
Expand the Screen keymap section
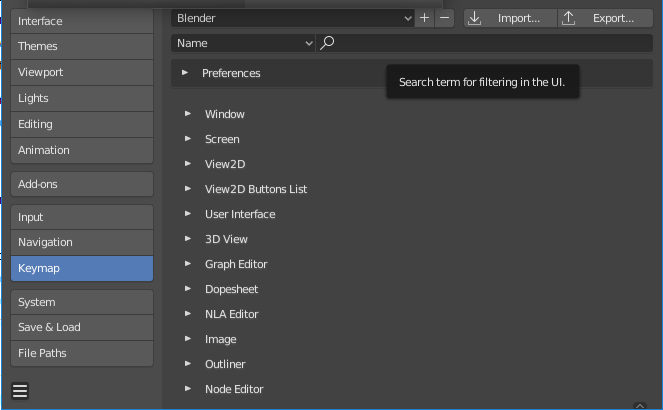tap(188, 139)
